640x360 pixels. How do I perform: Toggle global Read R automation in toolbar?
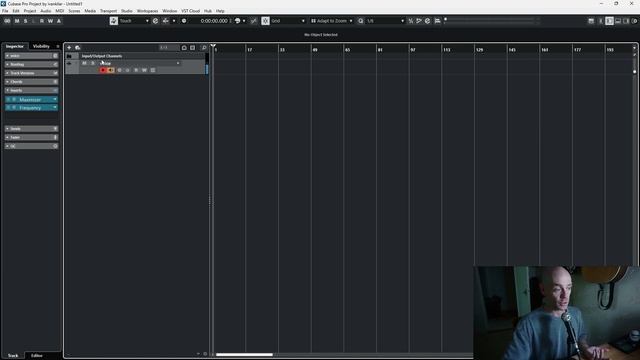(42, 21)
